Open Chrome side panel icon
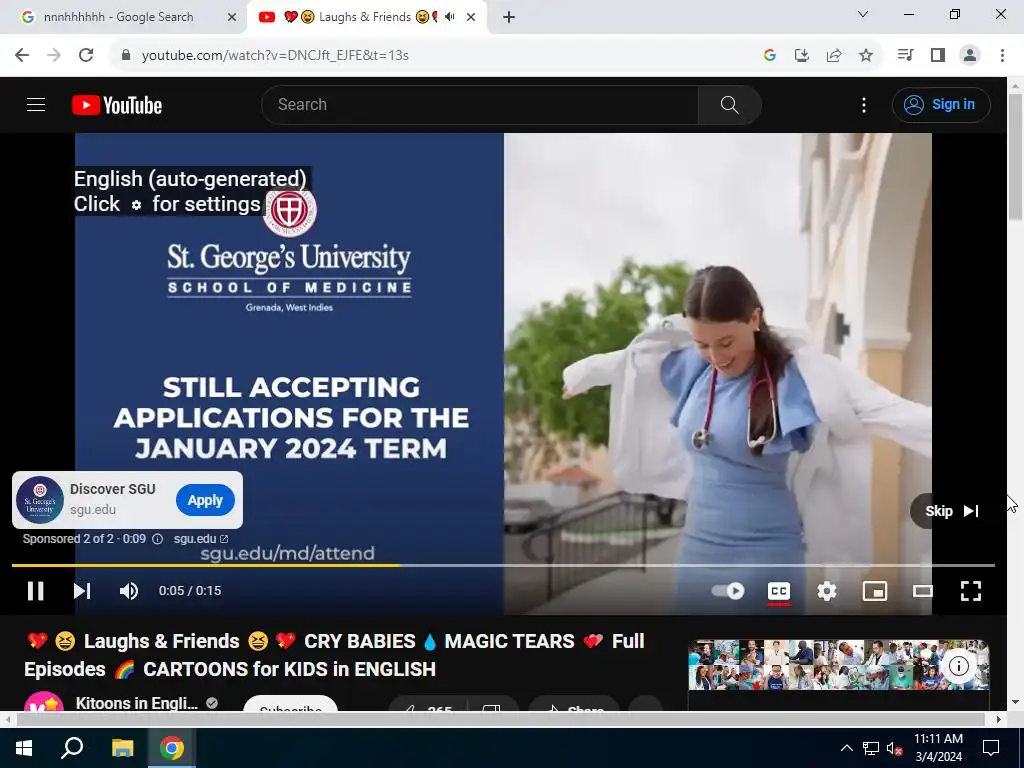This screenshot has width=1024, height=768. 938,55
